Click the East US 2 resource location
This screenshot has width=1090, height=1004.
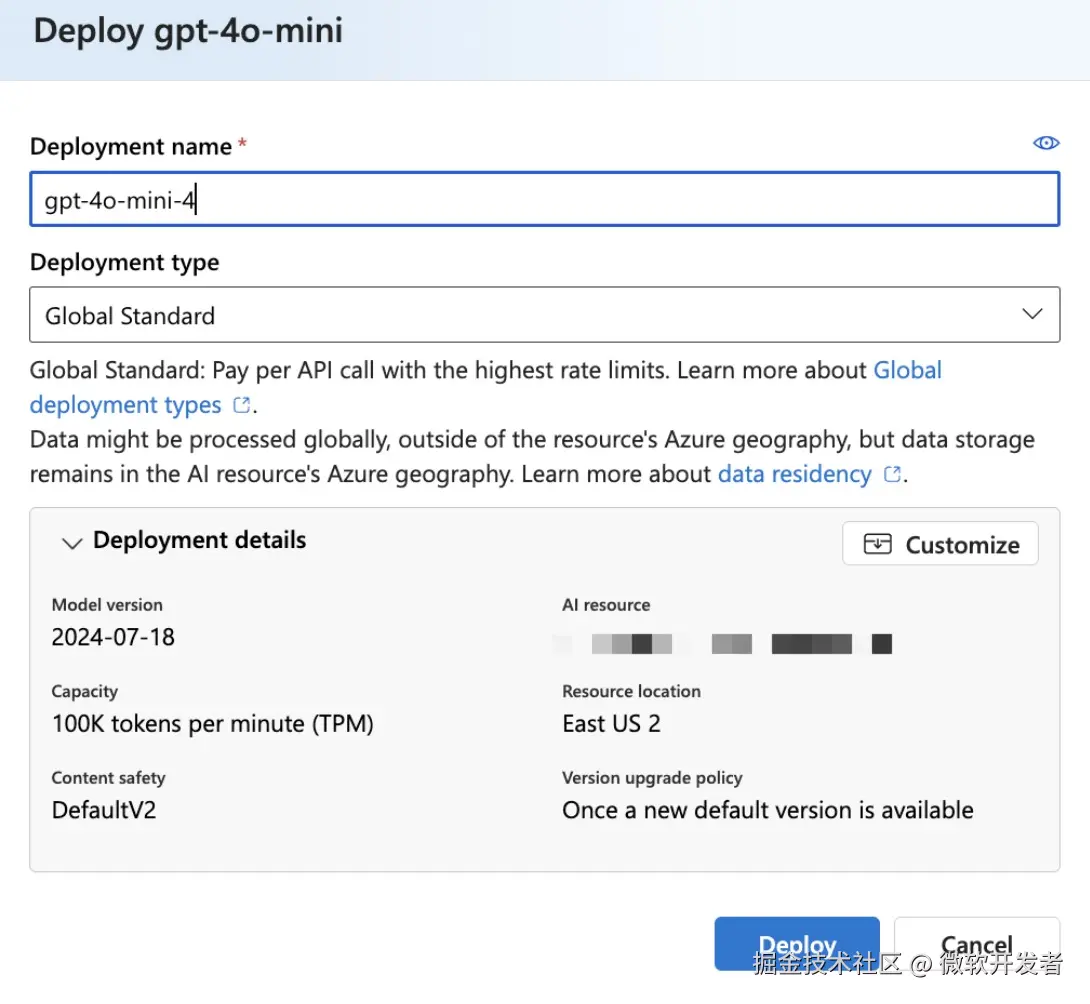pos(611,724)
